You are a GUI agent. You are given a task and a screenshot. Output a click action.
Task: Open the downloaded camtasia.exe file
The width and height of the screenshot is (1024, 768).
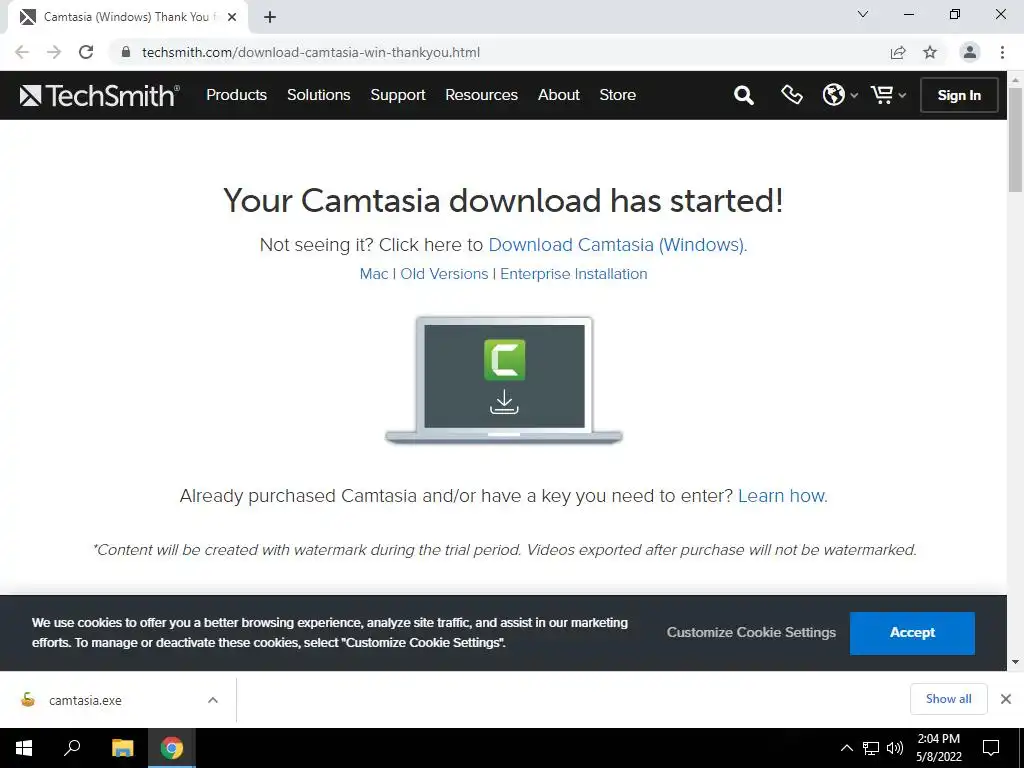85,700
